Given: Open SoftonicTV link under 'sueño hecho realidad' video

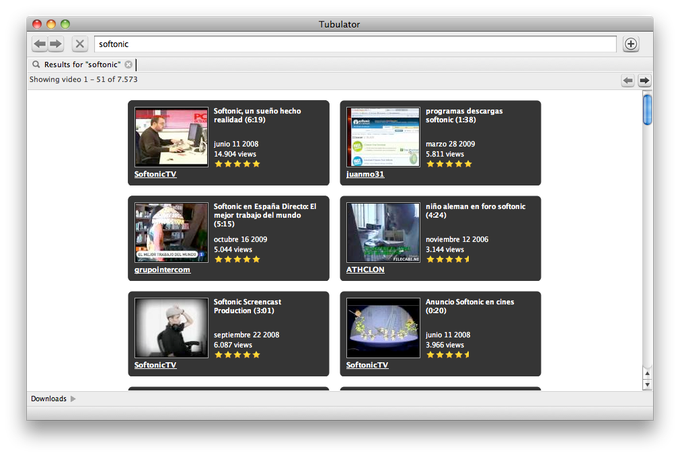Looking at the screenshot, I should tap(155, 174).
